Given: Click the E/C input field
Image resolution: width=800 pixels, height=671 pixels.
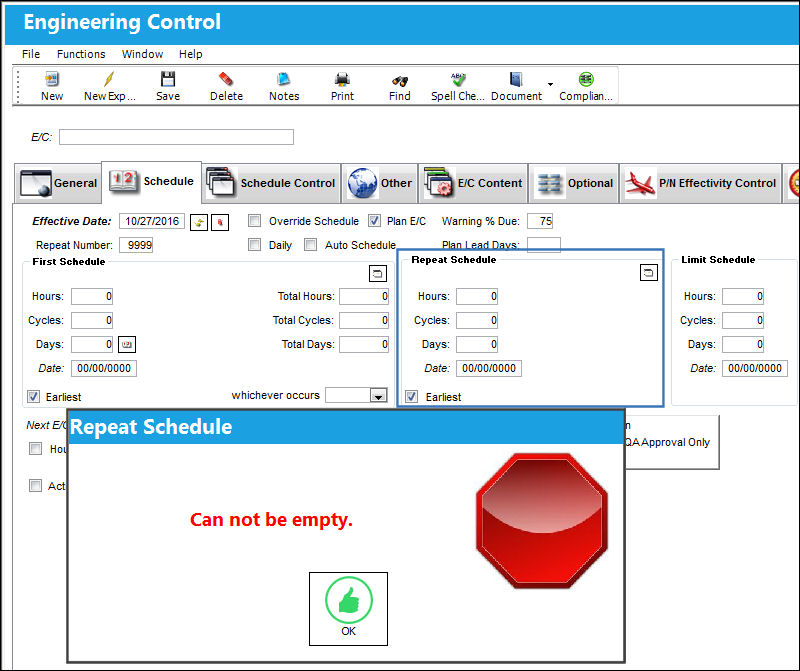Looking at the screenshot, I should pyautogui.click(x=176, y=137).
